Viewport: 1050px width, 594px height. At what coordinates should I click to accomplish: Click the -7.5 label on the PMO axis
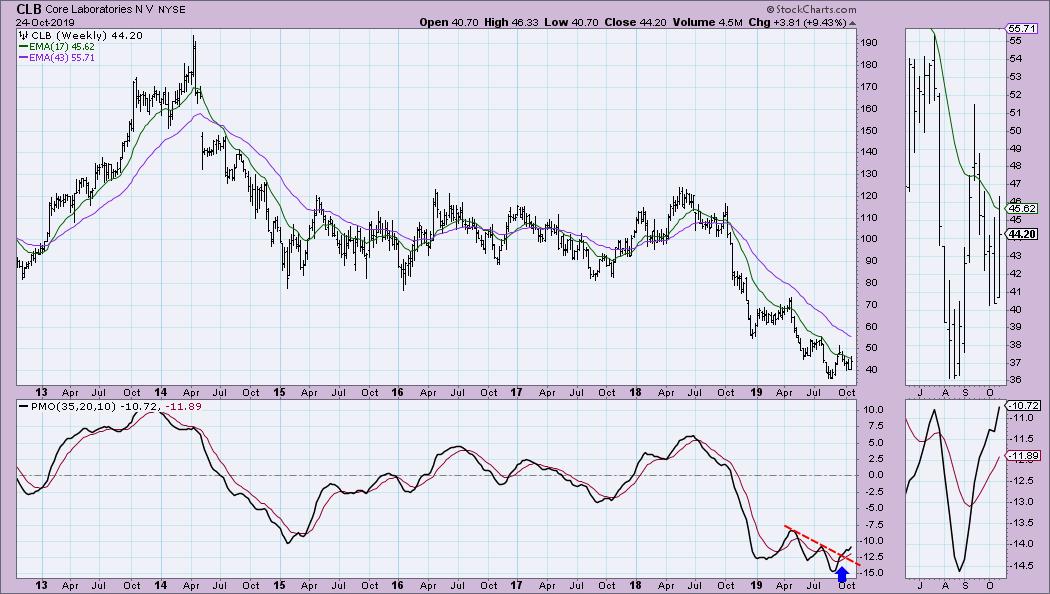[x=875, y=524]
